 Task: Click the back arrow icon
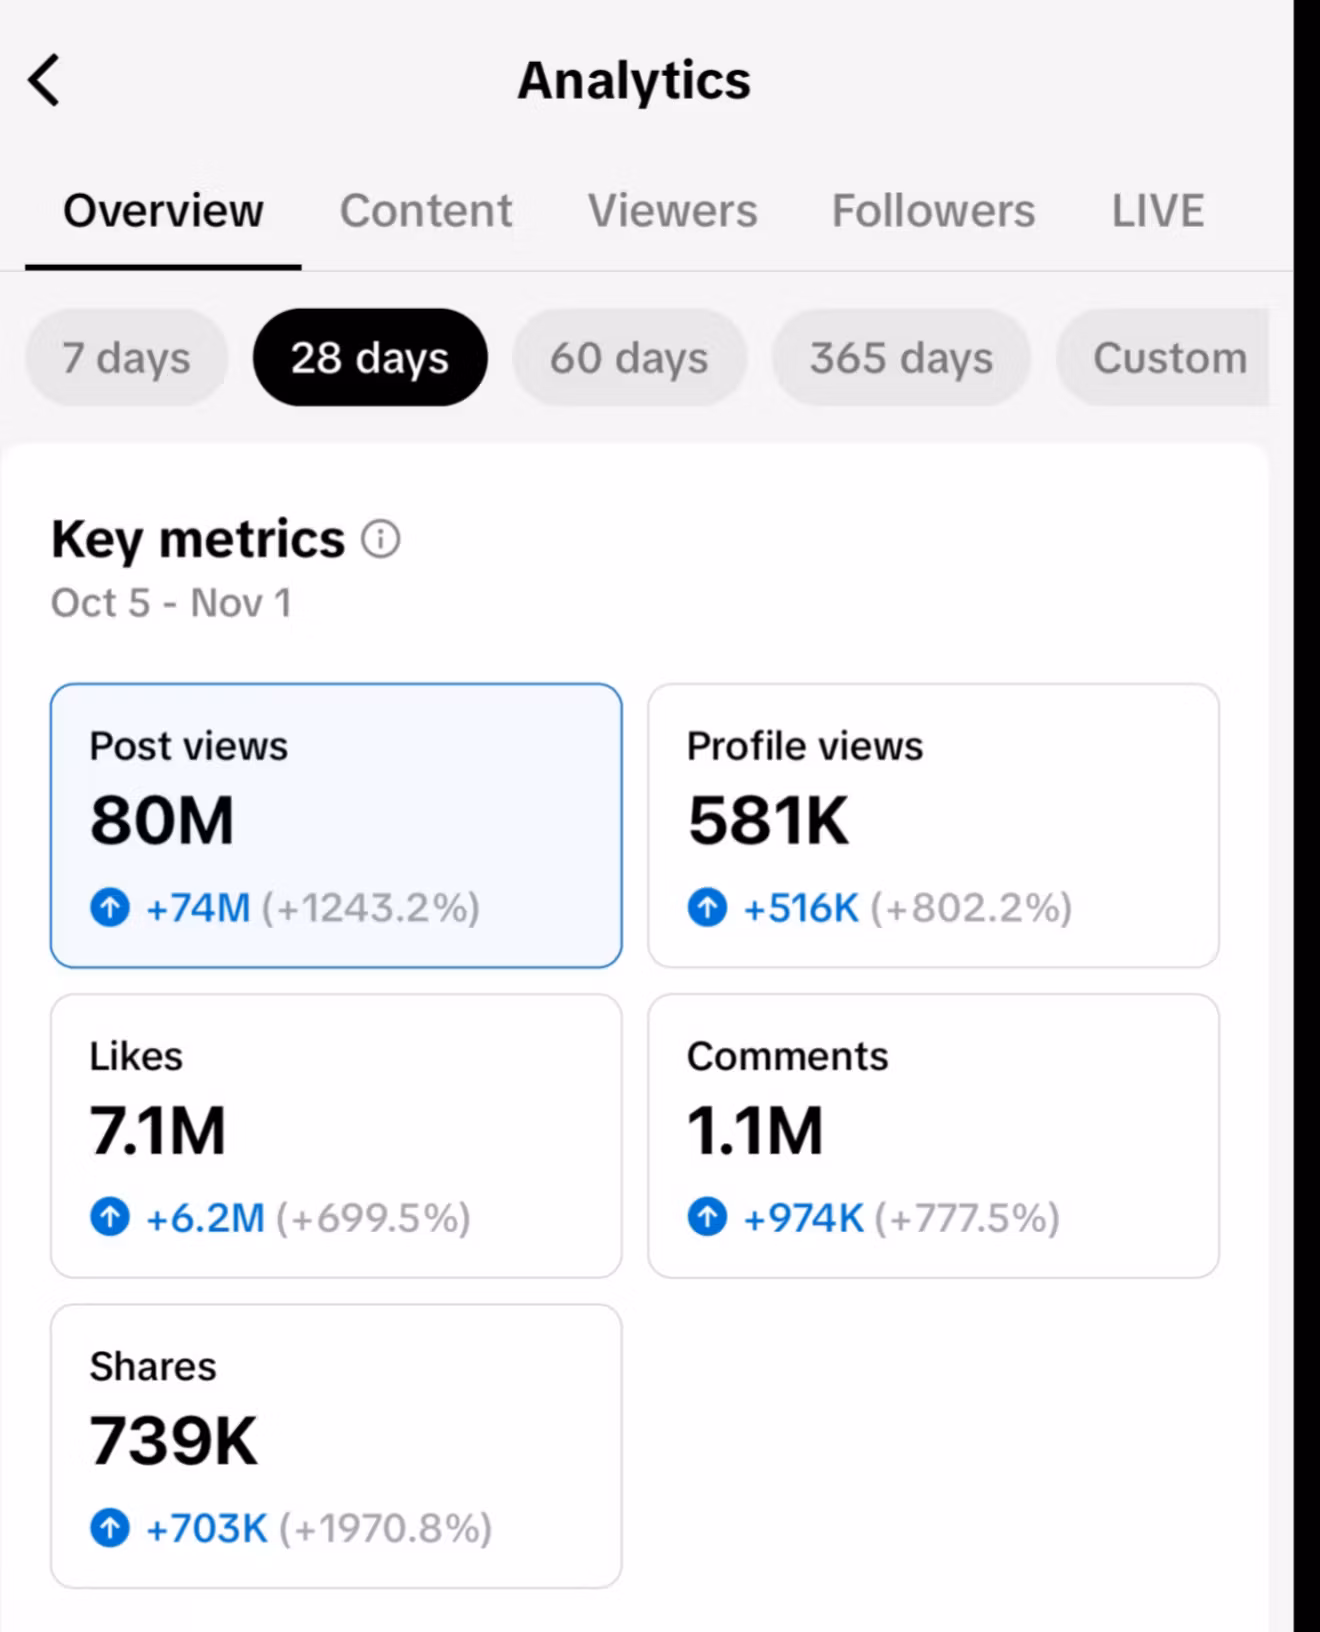point(44,81)
